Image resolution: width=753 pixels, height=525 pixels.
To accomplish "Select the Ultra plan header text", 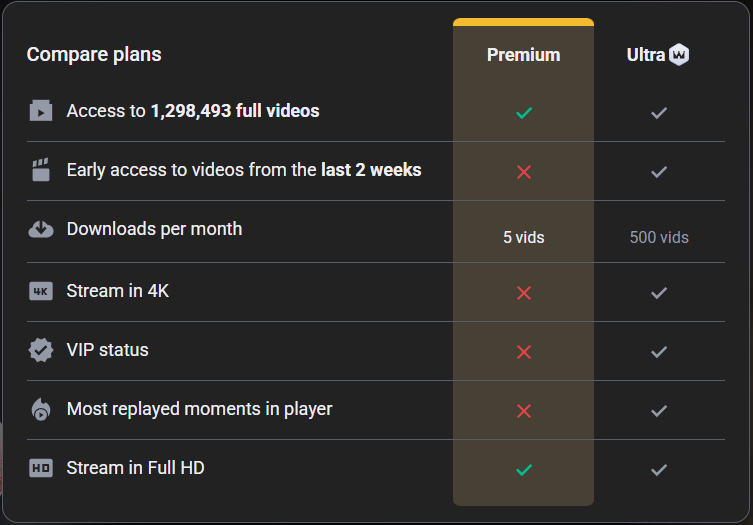I will tap(645, 55).
